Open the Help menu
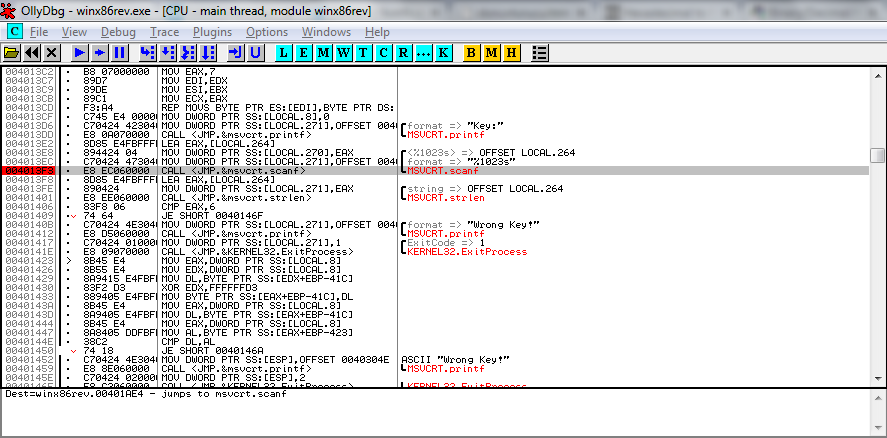Image resolution: width=887 pixels, height=438 pixels. pyautogui.click(x=377, y=32)
